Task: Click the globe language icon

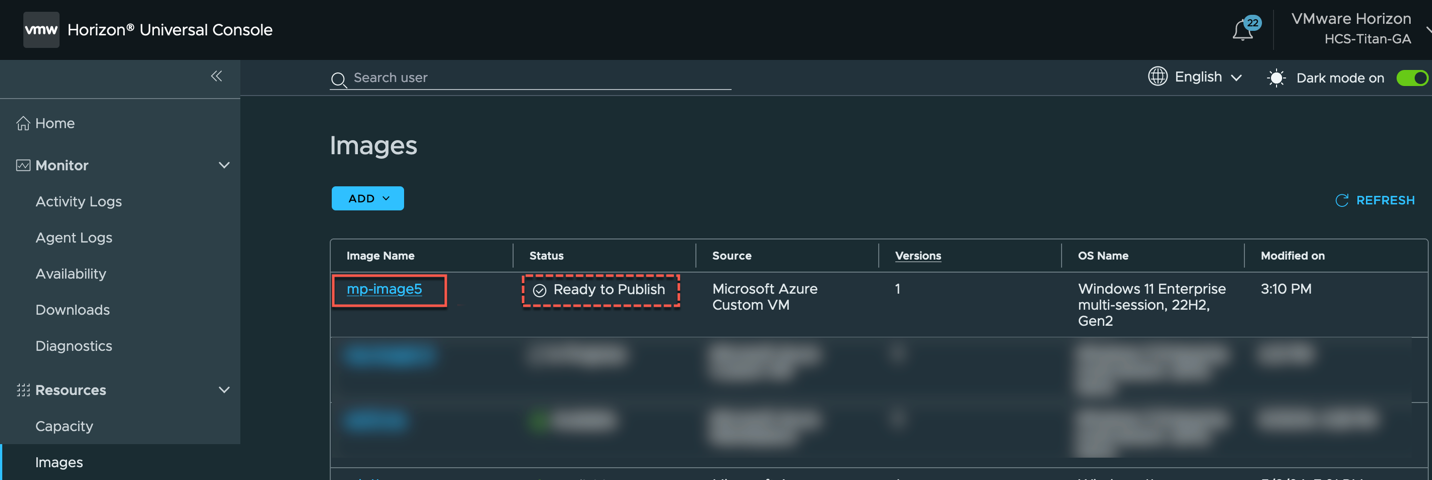Action: click(x=1158, y=76)
